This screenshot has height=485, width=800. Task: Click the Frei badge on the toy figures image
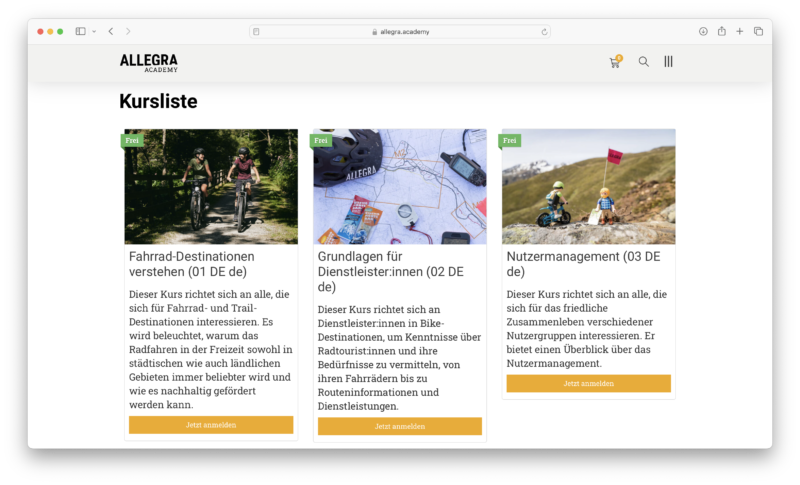[509, 140]
